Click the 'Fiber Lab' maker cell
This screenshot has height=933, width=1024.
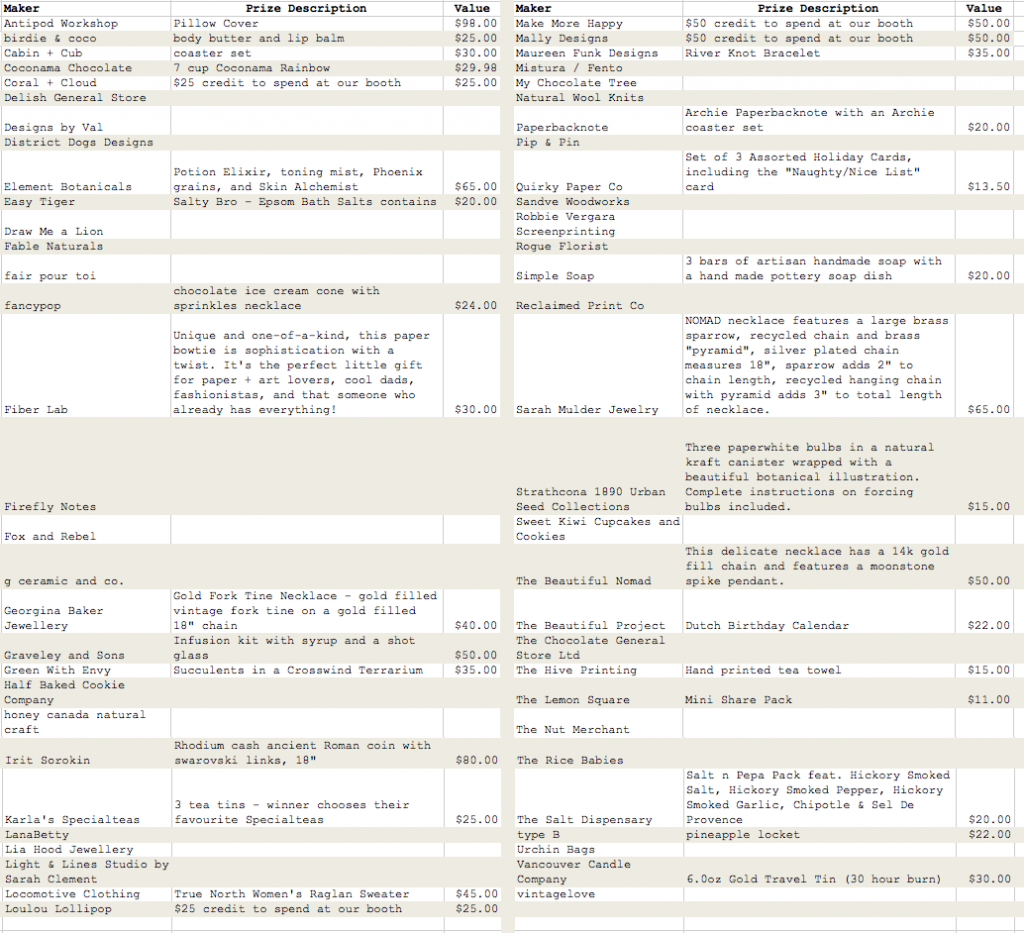pyautogui.click(x=86, y=366)
